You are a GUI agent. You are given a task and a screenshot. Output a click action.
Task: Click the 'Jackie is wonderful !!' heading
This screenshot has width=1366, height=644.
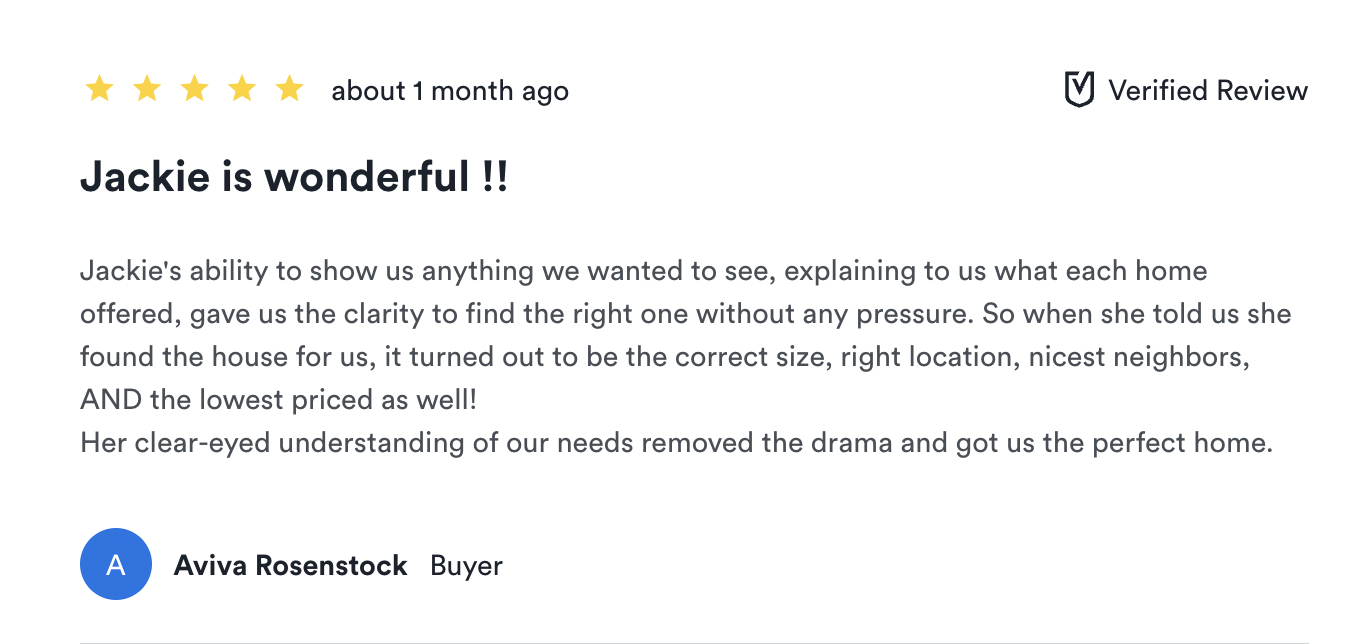click(x=294, y=177)
